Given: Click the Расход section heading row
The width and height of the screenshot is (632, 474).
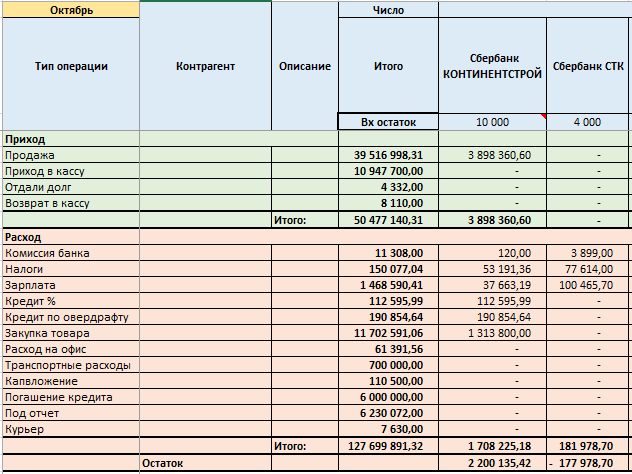Looking at the screenshot, I should 70,237.
